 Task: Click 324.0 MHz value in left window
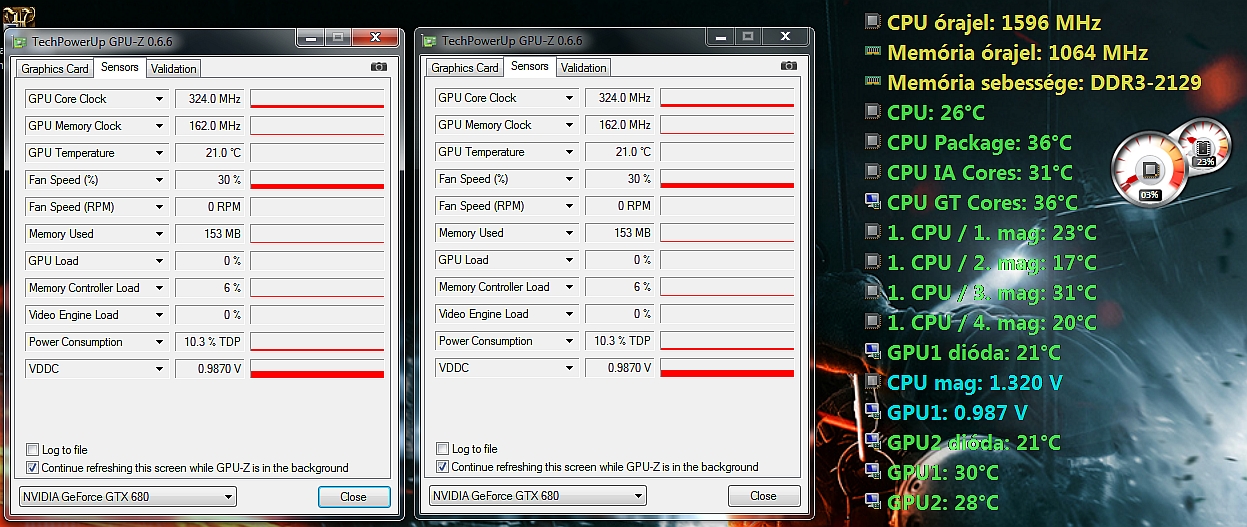pos(209,99)
